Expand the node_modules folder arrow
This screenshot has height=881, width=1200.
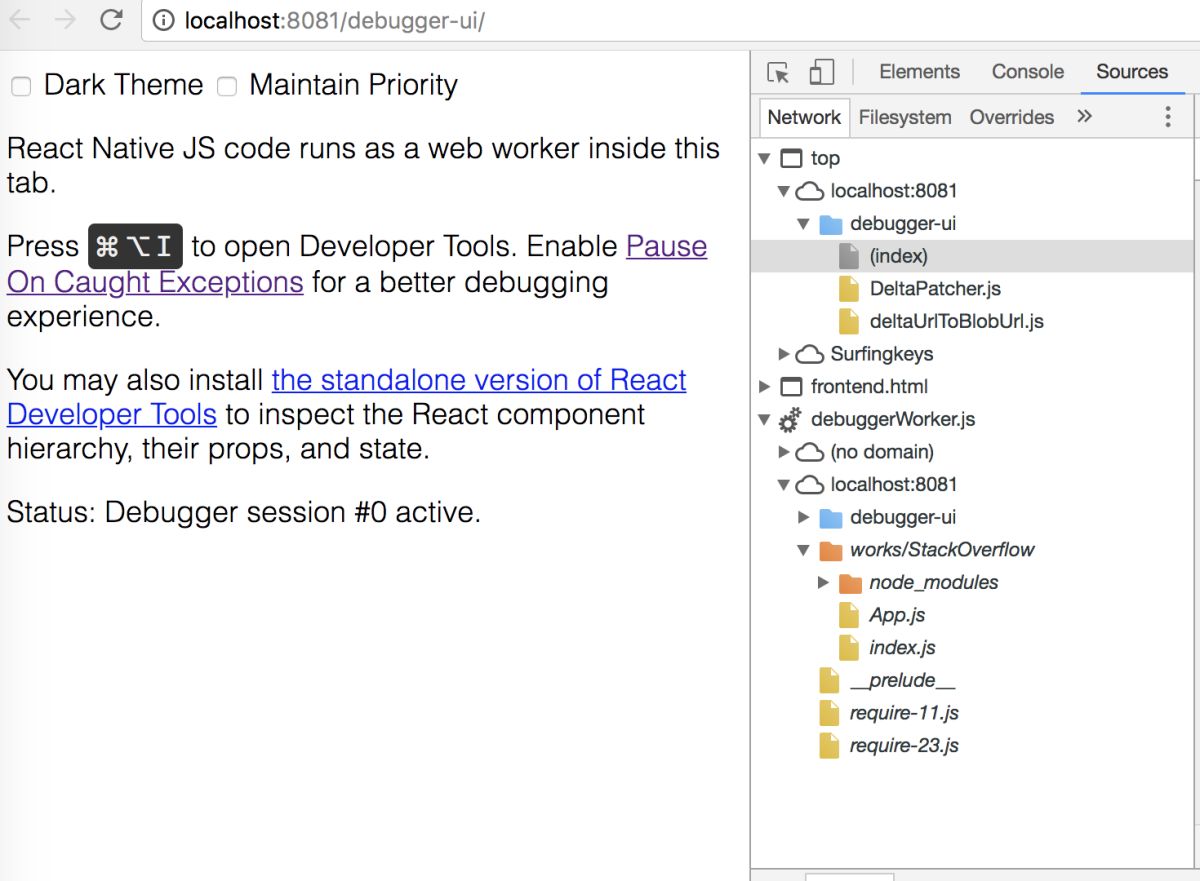tap(823, 583)
